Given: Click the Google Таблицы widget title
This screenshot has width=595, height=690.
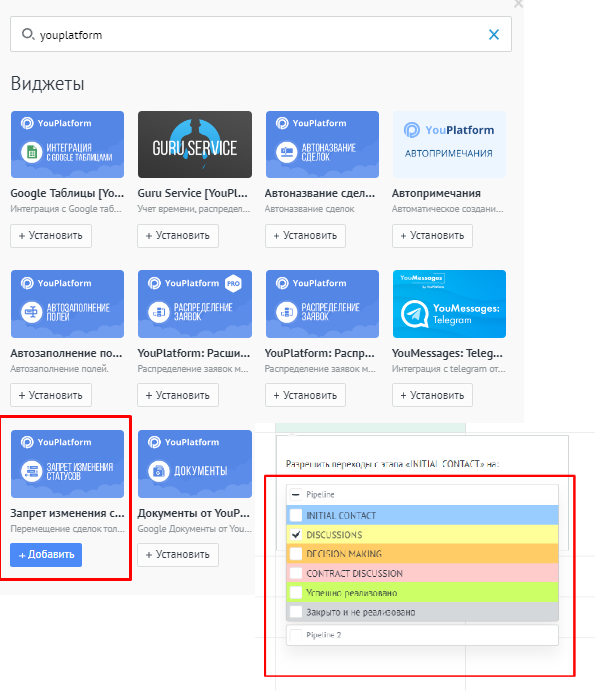Looking at the screenshot, I should [67, 193].
